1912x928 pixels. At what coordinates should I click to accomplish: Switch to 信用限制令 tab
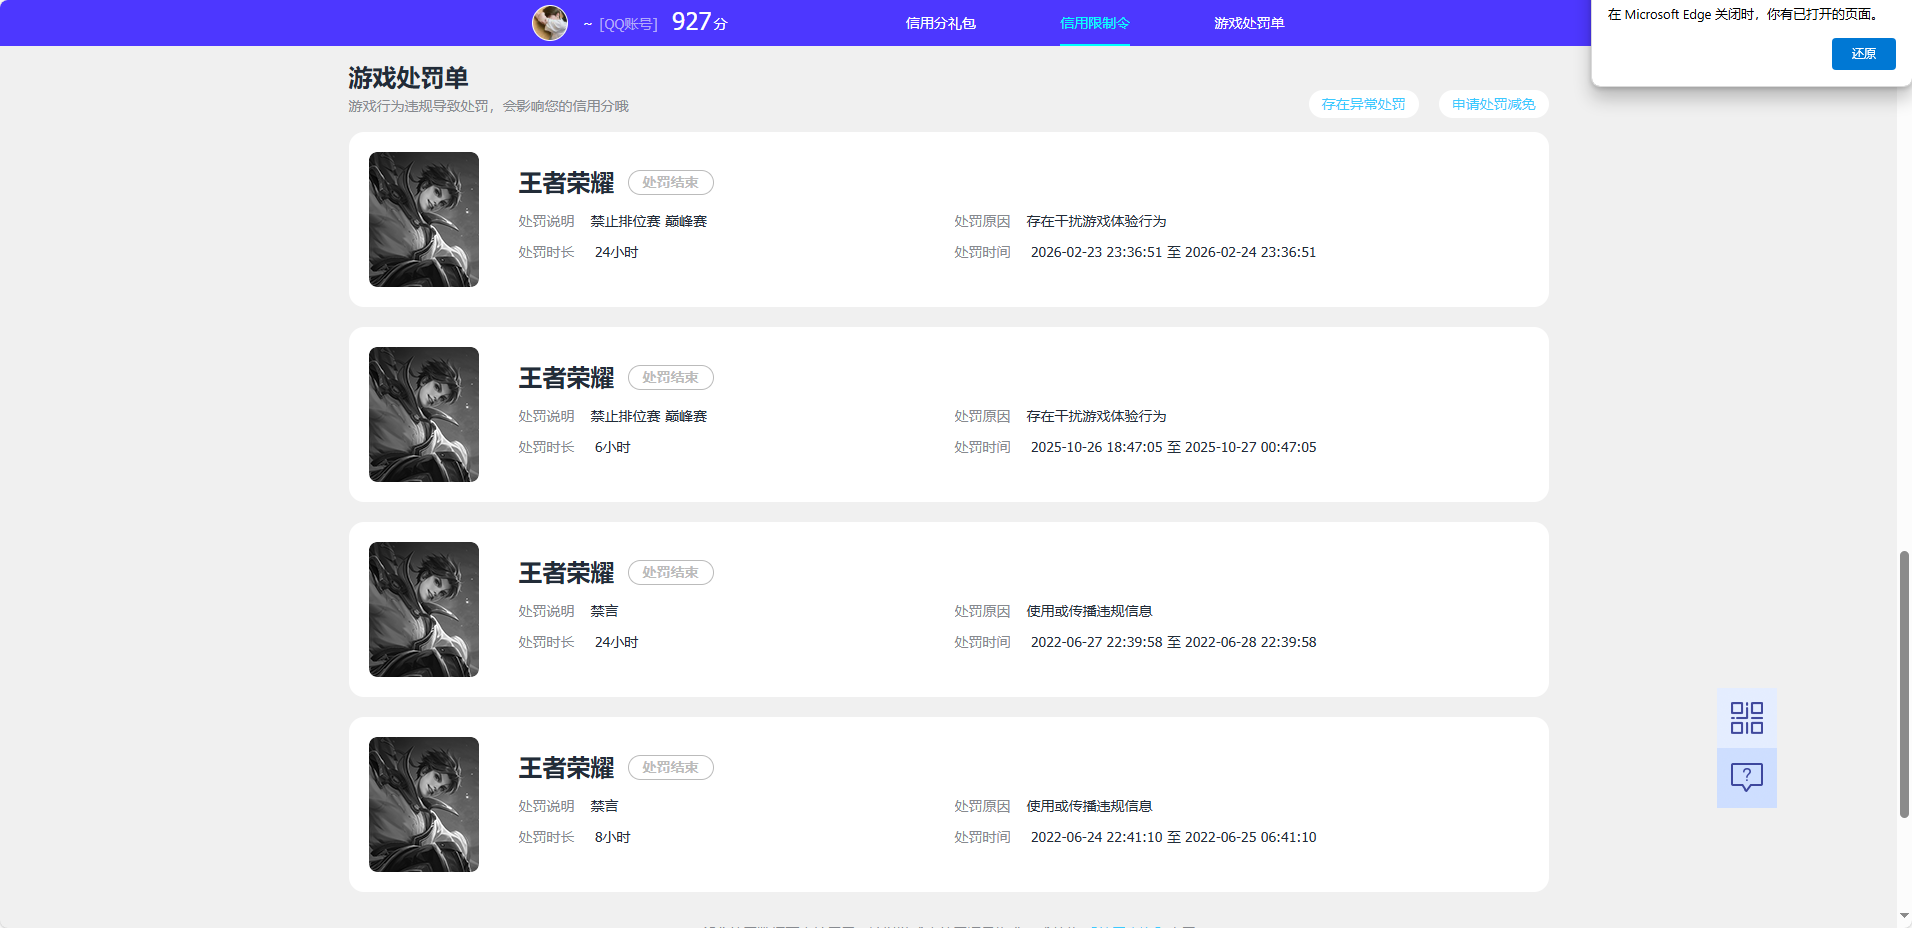click(1094, 23)
